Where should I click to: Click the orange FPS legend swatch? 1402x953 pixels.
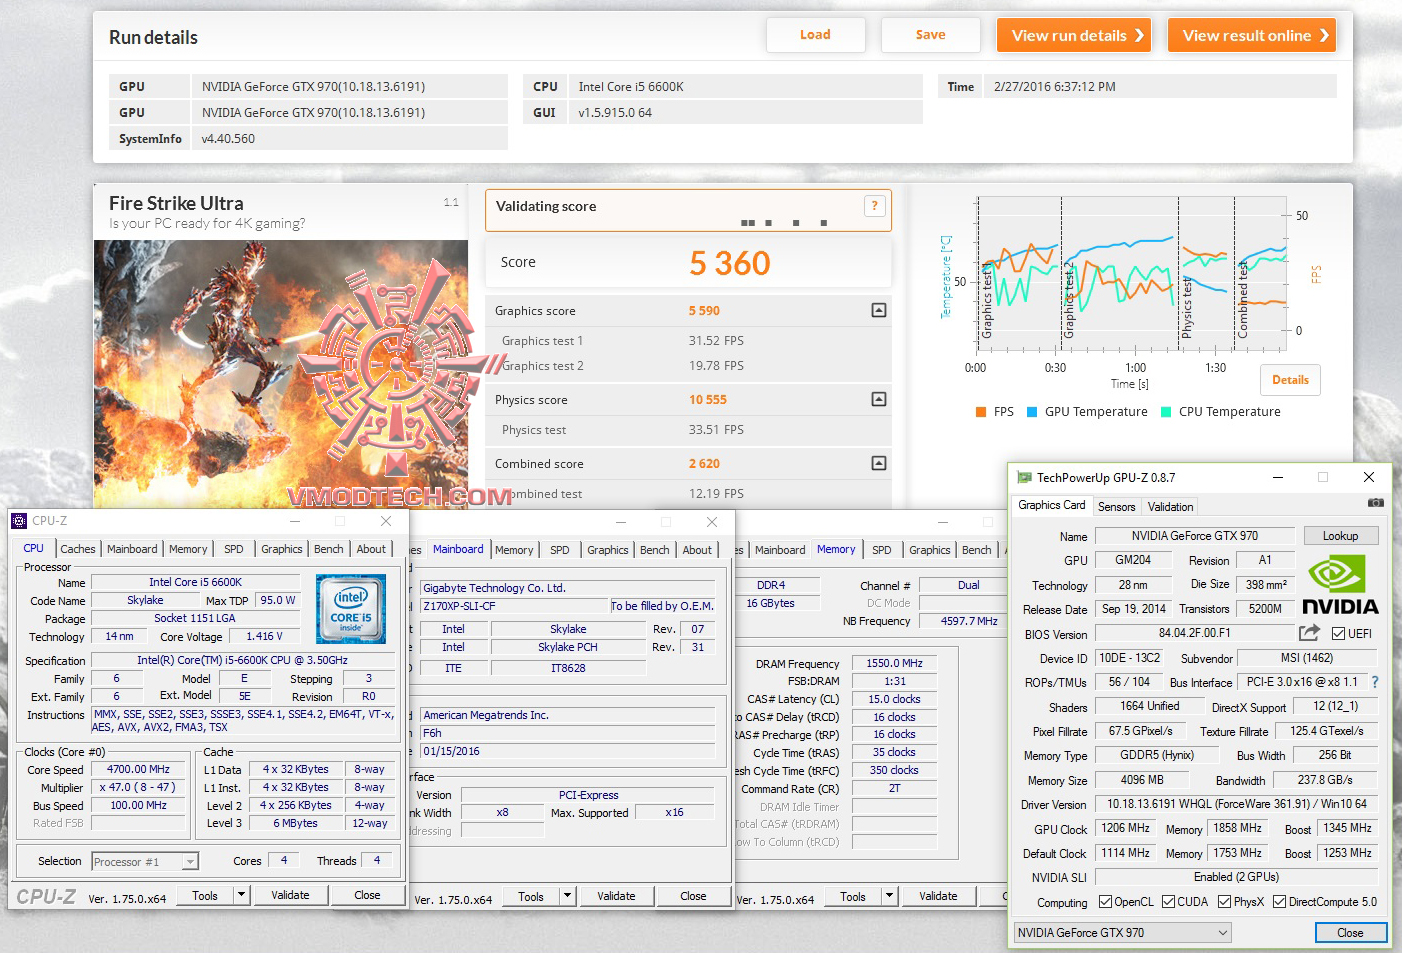pyautogui.click(x=980, y=412)
